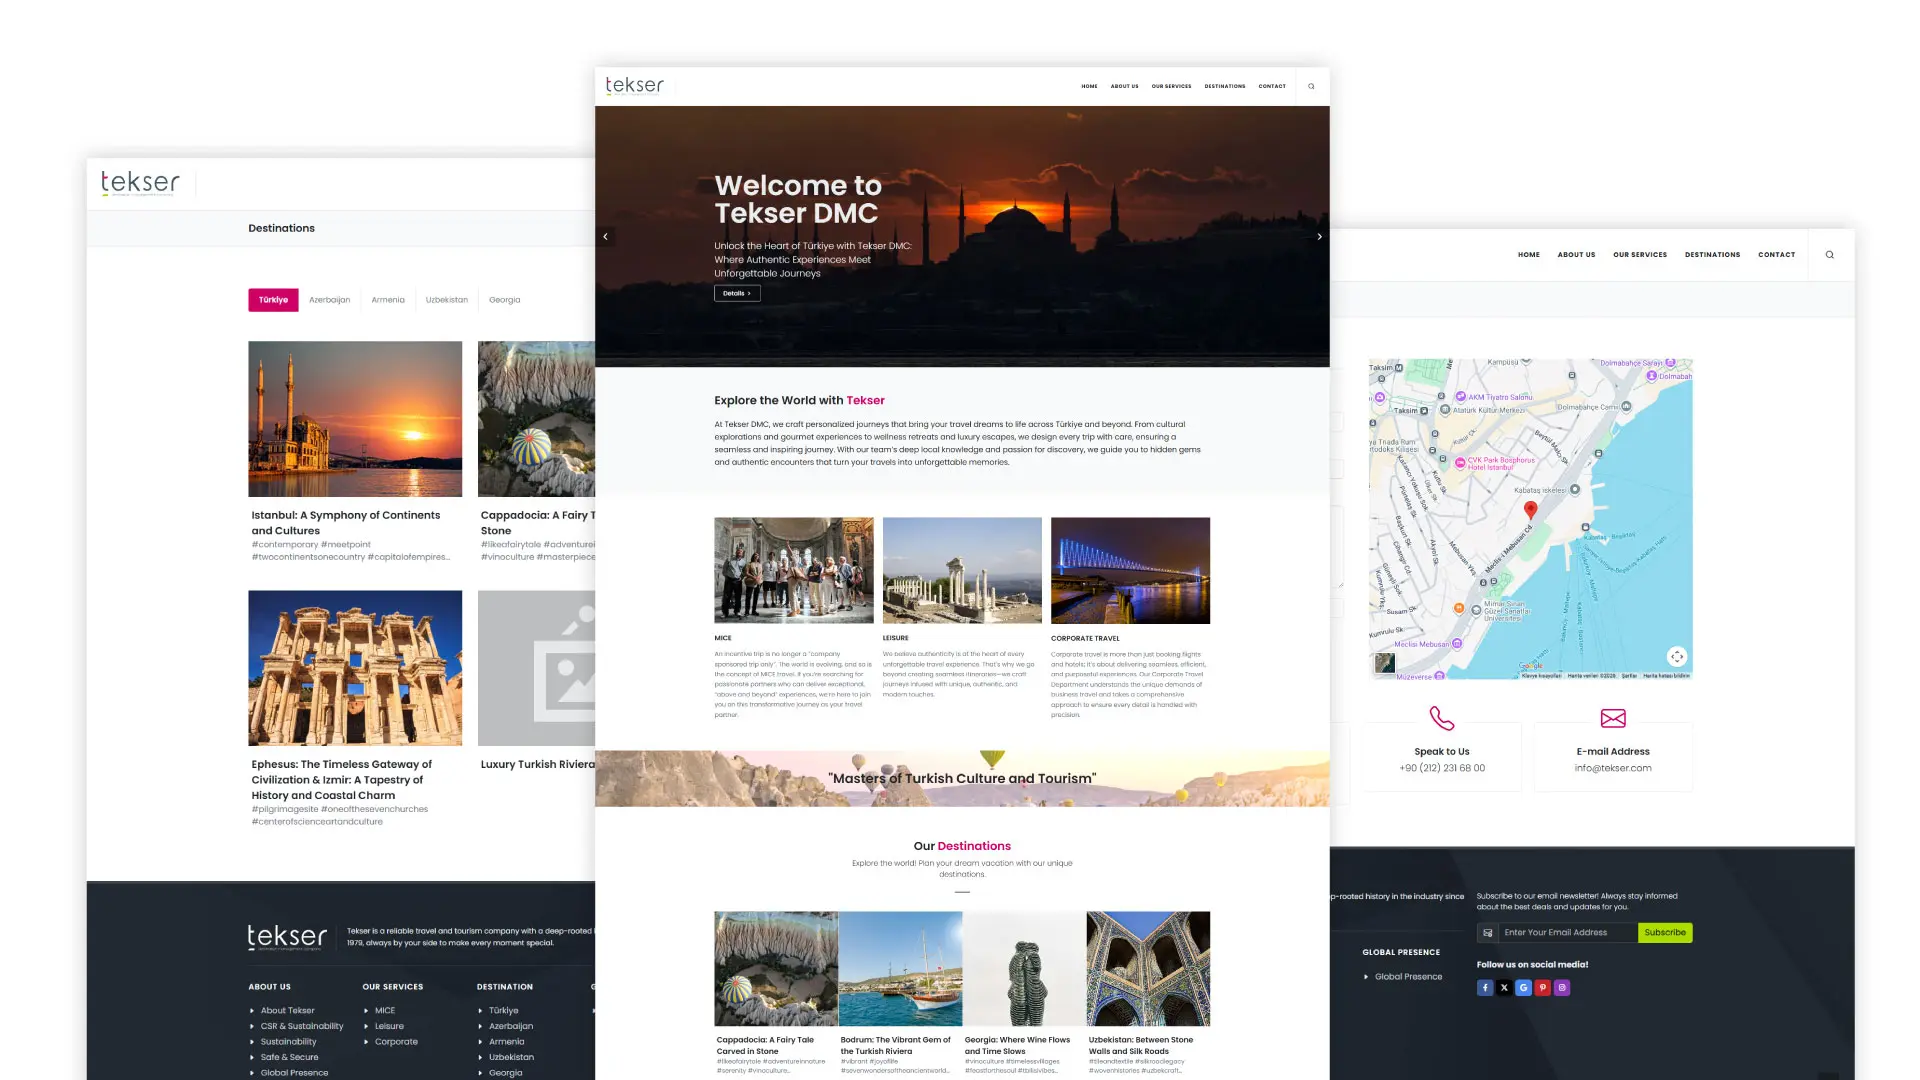Click the Google social media icon

[1523, 988]
